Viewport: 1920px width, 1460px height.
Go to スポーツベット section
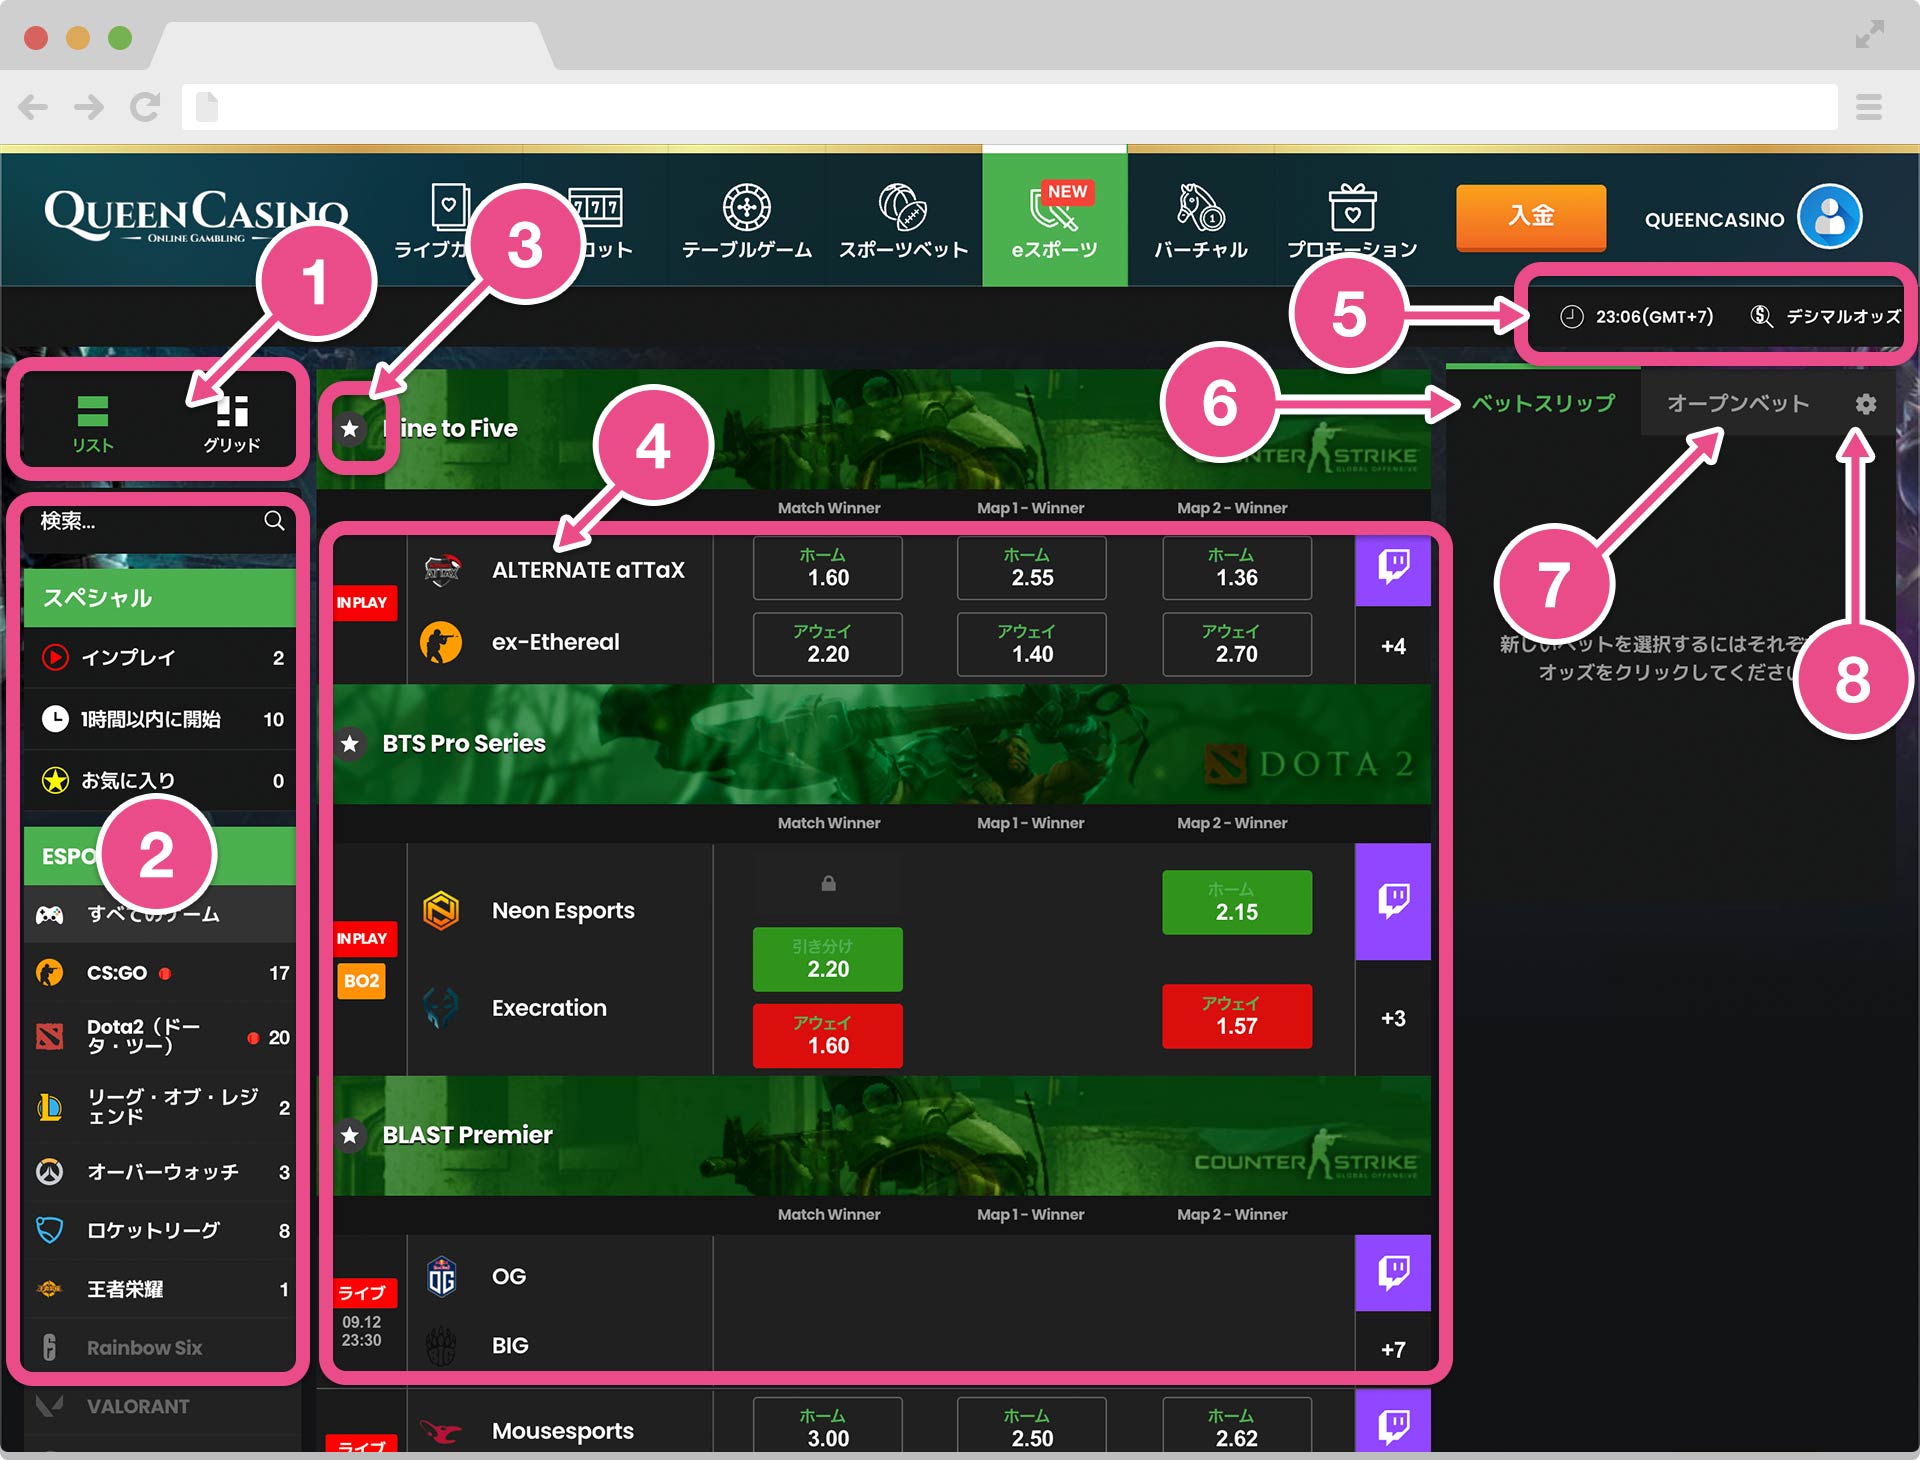point(903,222)
